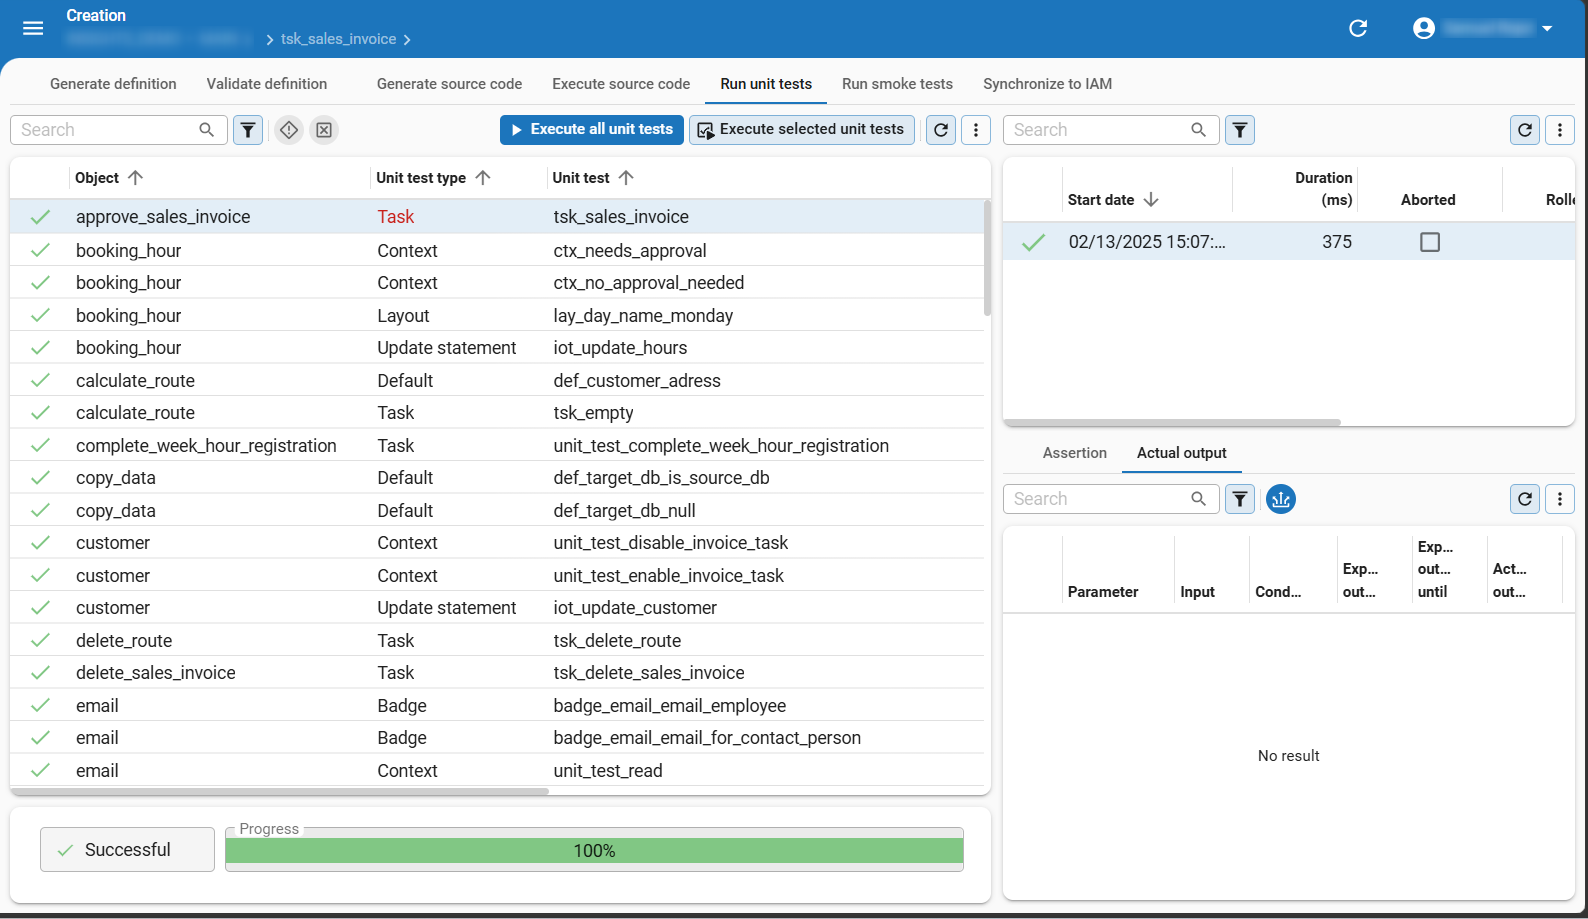
Task: Refresh the unit test list
Action: (941, 130)
